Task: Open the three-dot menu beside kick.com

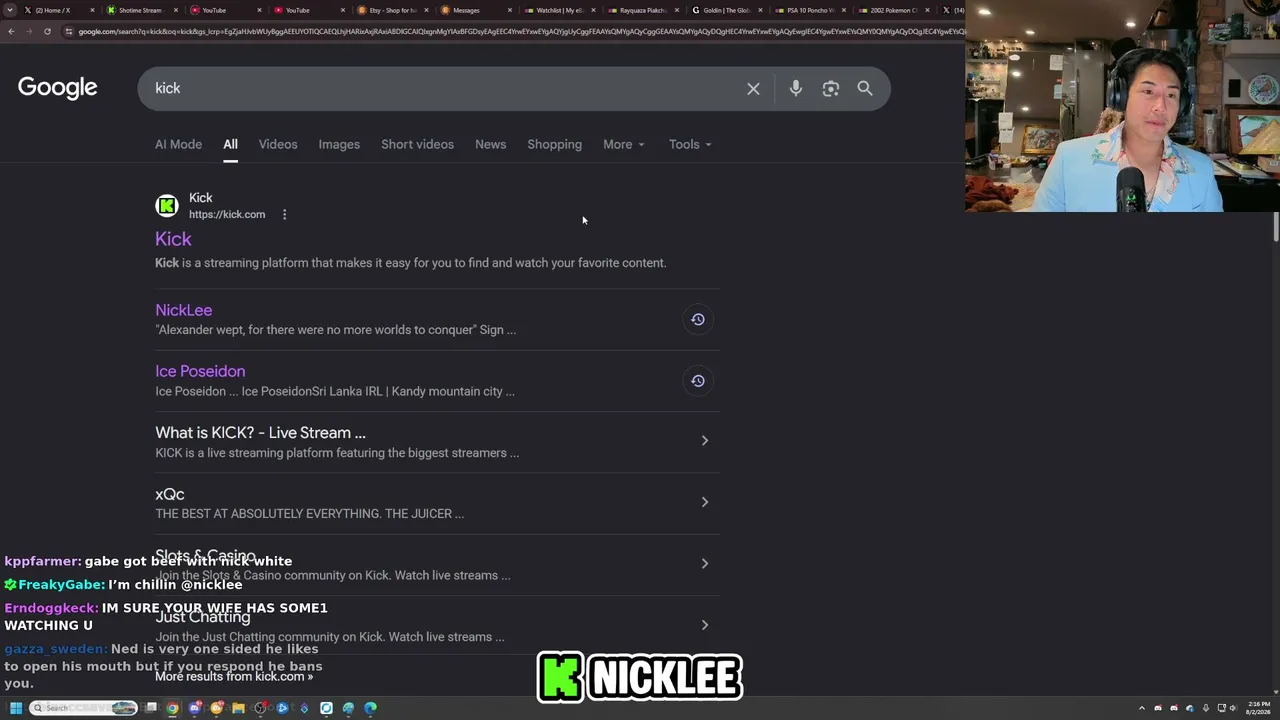Action: tap(284, 214)
